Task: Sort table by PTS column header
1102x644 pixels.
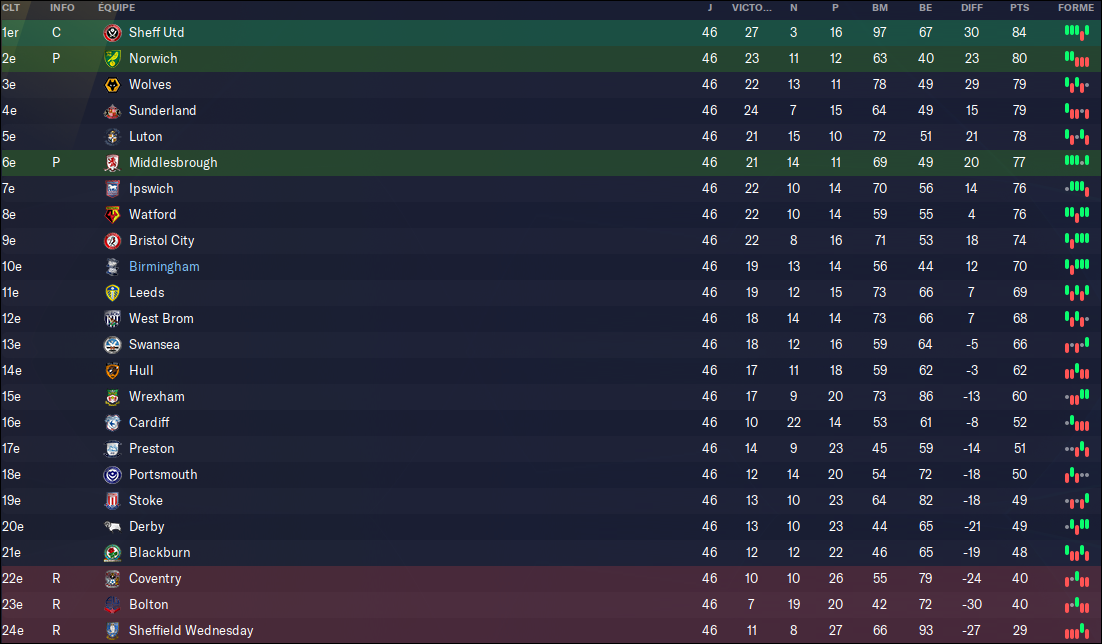Action: 1019,8
